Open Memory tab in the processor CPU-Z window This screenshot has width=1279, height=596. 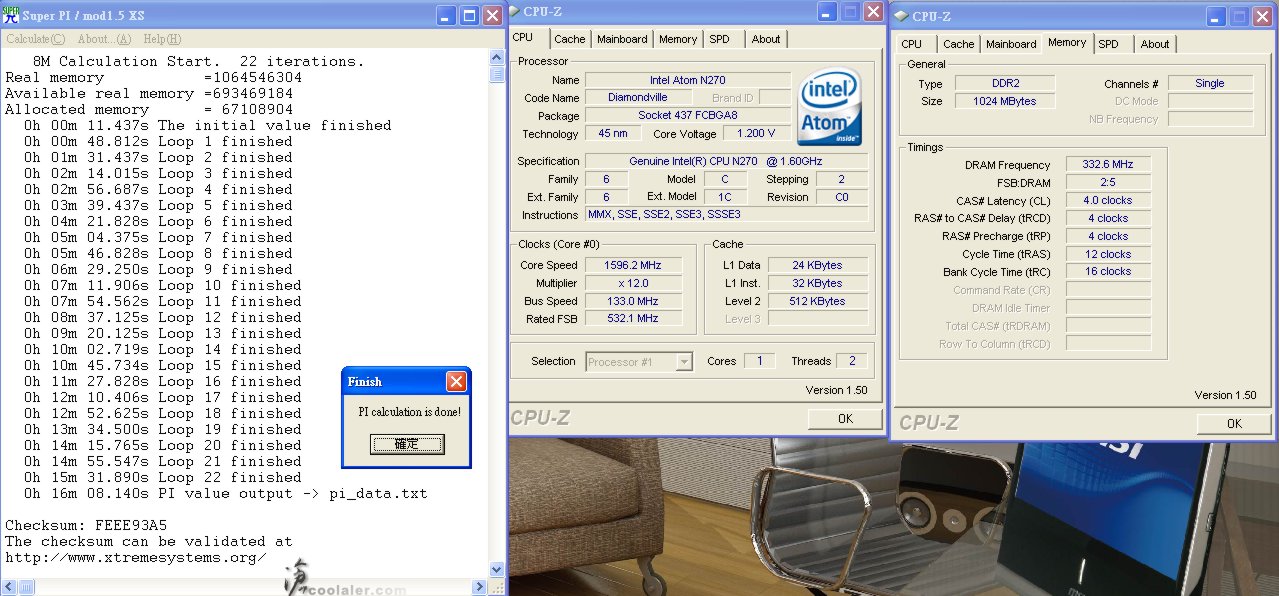(x=678, y=39)
